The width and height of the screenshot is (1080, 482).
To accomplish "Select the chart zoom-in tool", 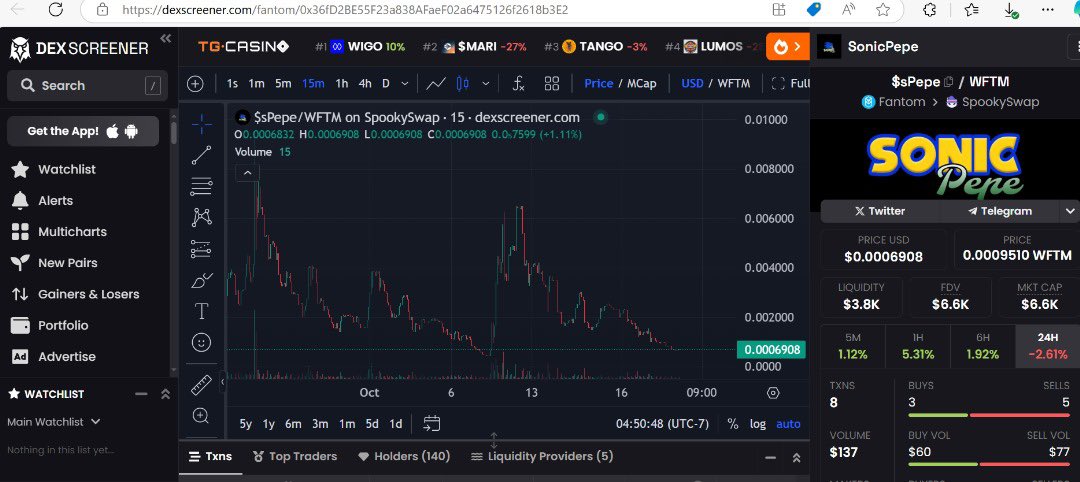I will (201, 415).
